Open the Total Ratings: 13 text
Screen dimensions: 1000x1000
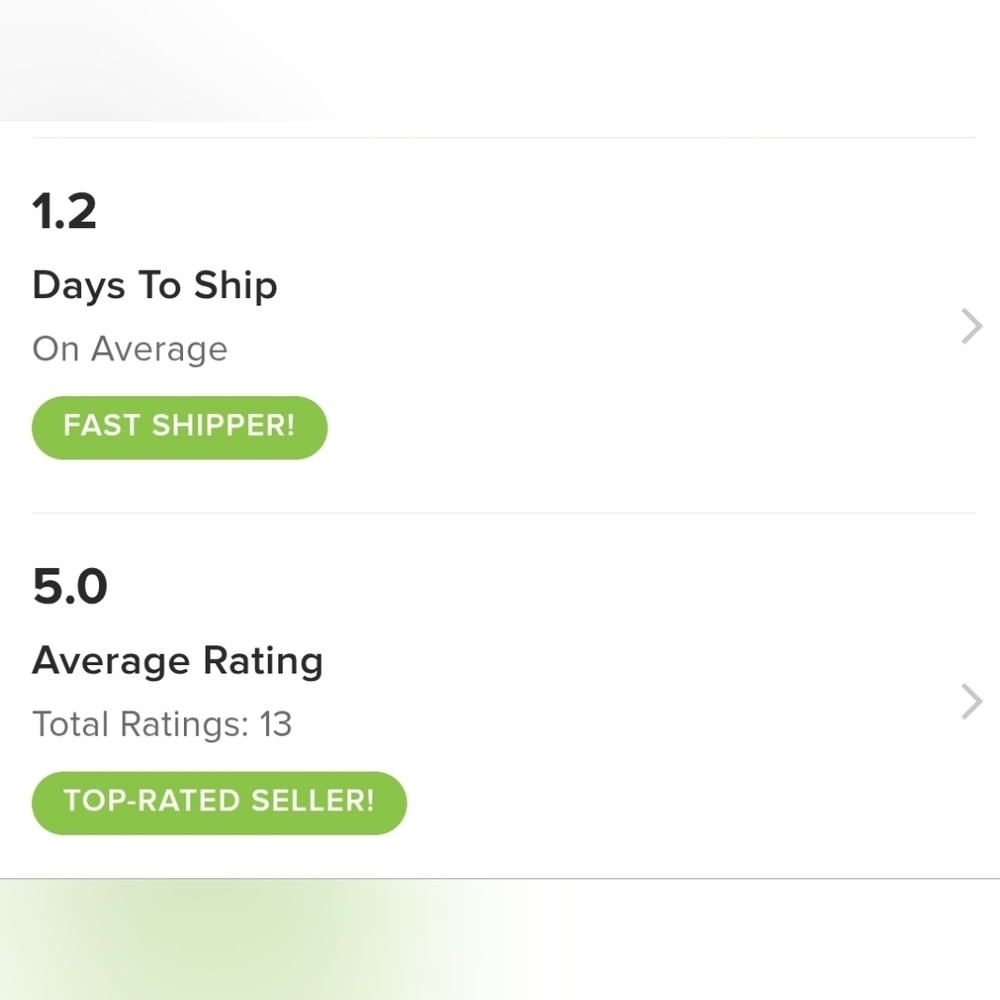pyautogui.click(x=162, y=724)
